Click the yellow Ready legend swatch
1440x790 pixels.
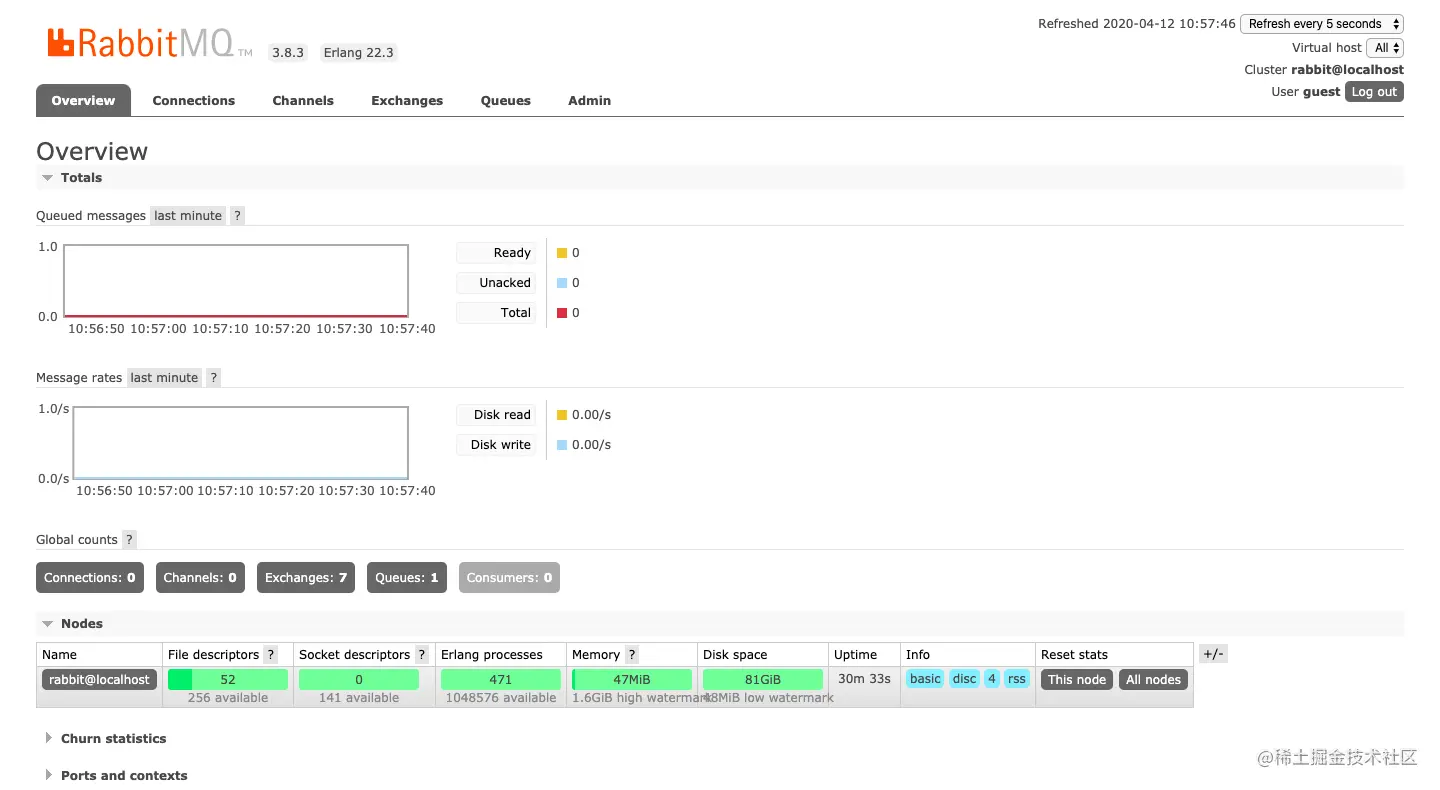tap(562, 253)
